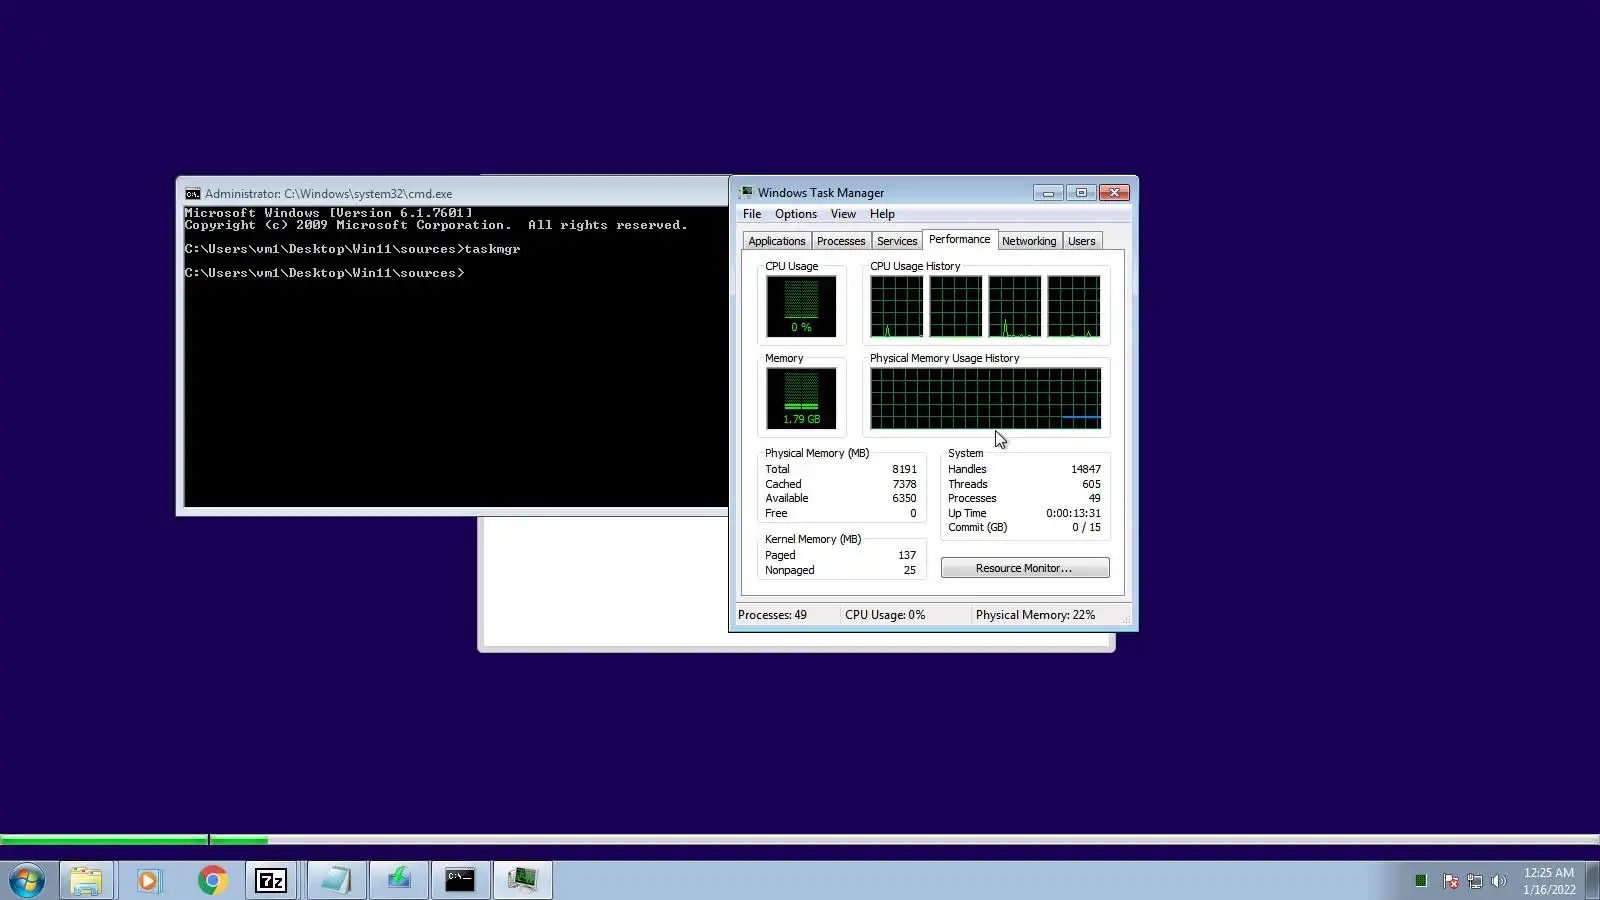Open the View menu in Task Manager
The width and height of the screenshot is (1600, 900).
pos(843,214)
